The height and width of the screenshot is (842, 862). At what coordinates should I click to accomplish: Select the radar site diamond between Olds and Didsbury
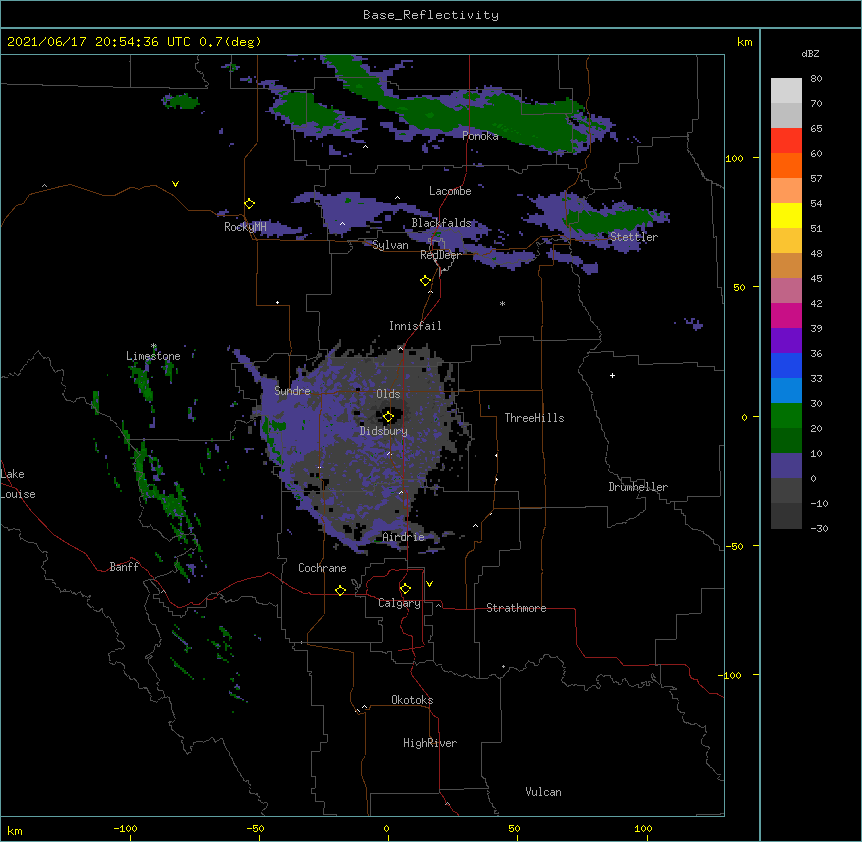[388, 417]
